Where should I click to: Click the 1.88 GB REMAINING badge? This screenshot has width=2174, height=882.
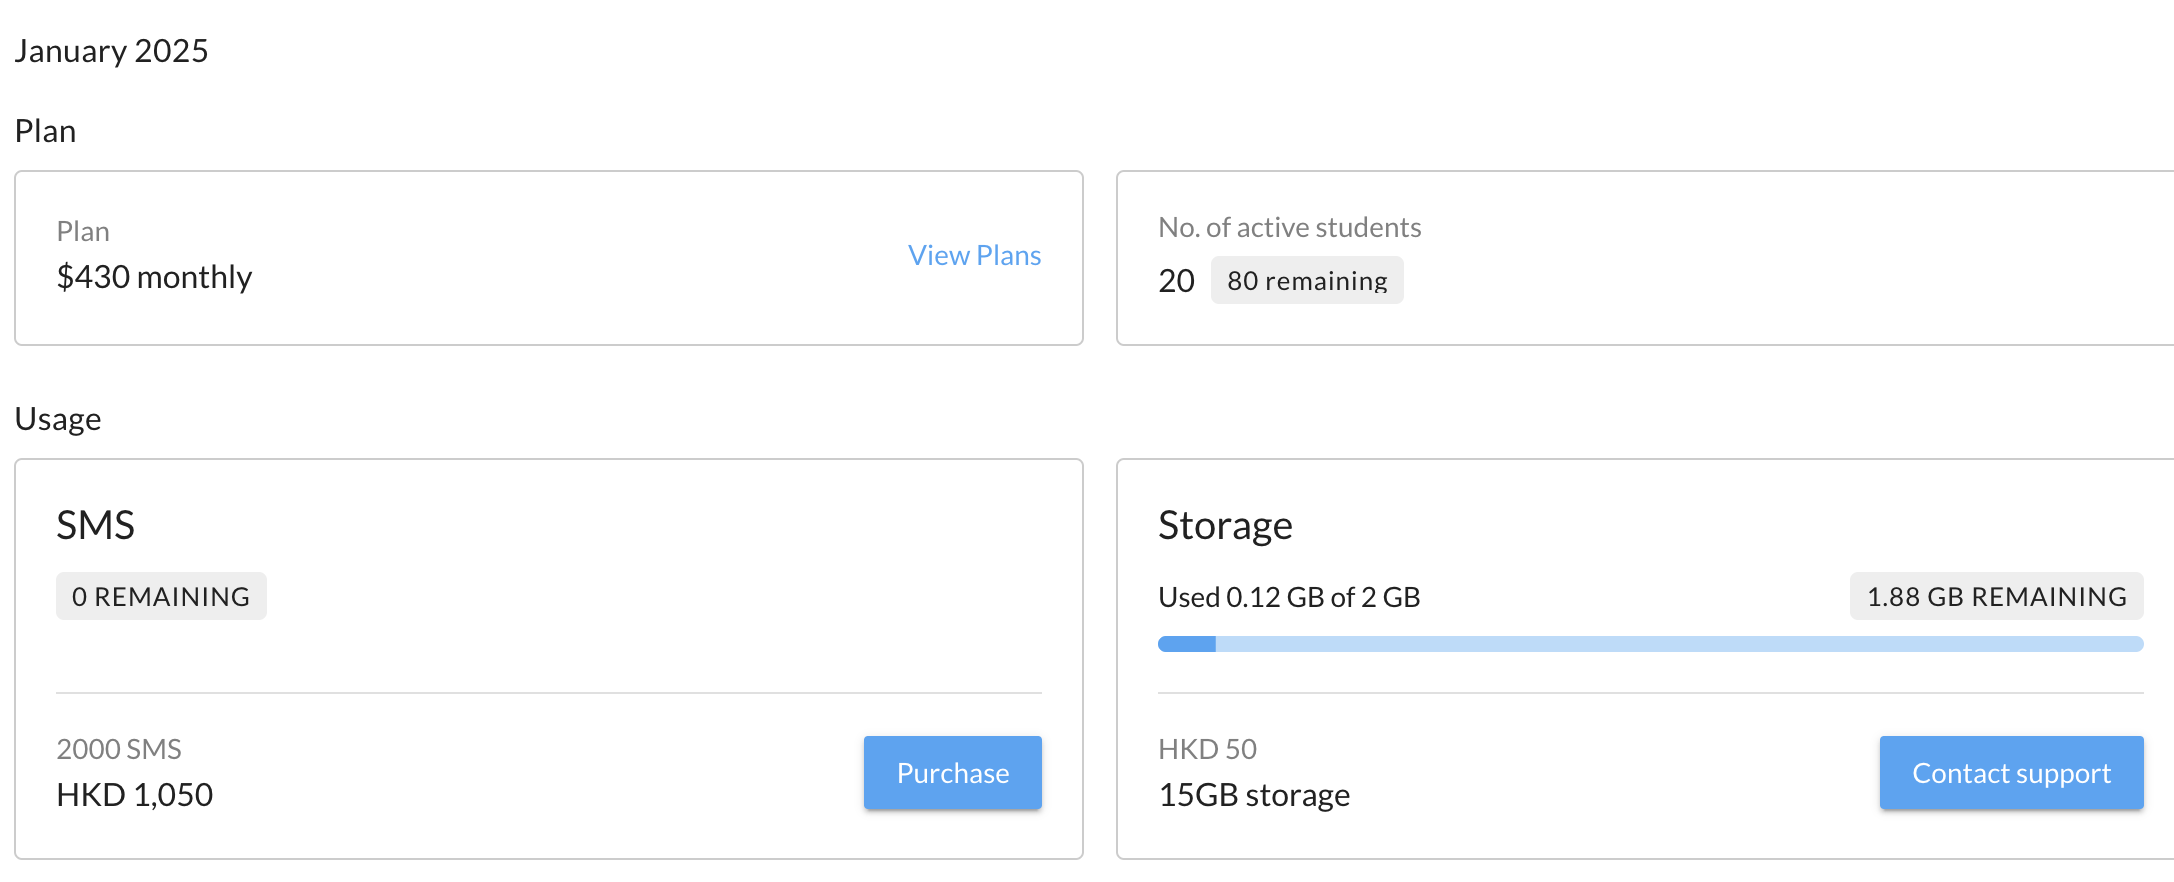point(1996,597)
